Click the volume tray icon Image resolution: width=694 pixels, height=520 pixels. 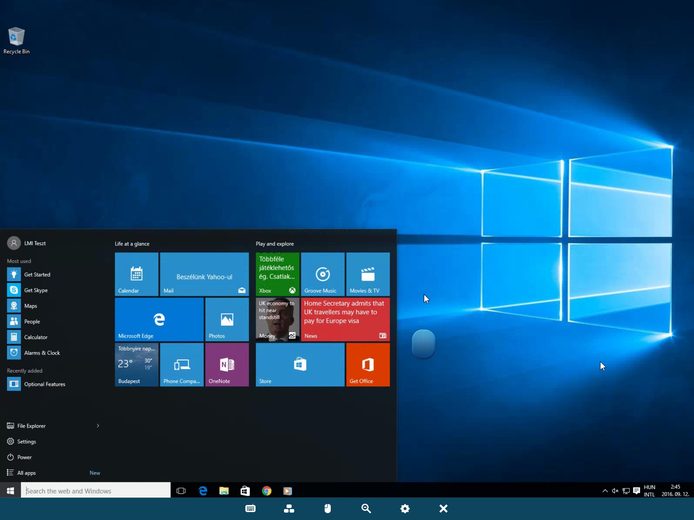tap(615, 491)
